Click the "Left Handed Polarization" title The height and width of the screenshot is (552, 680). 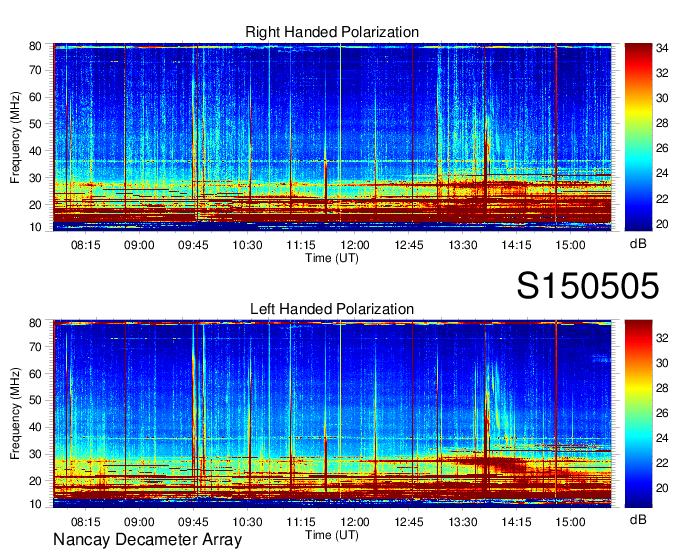[x=332, y=309]
